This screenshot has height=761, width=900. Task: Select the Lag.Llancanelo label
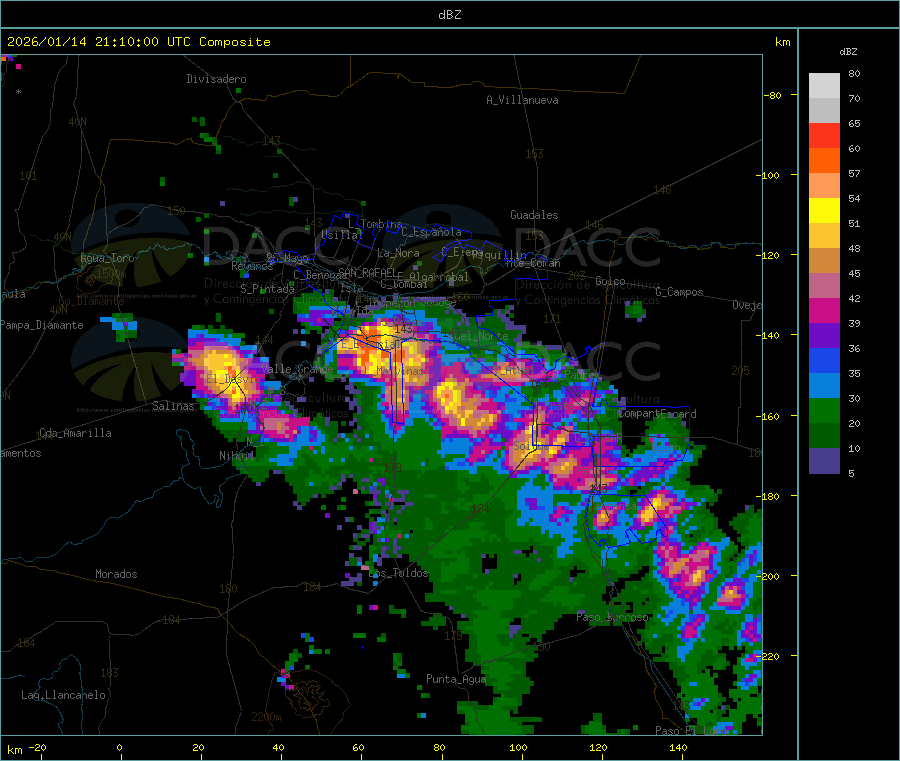click(64, 696)
